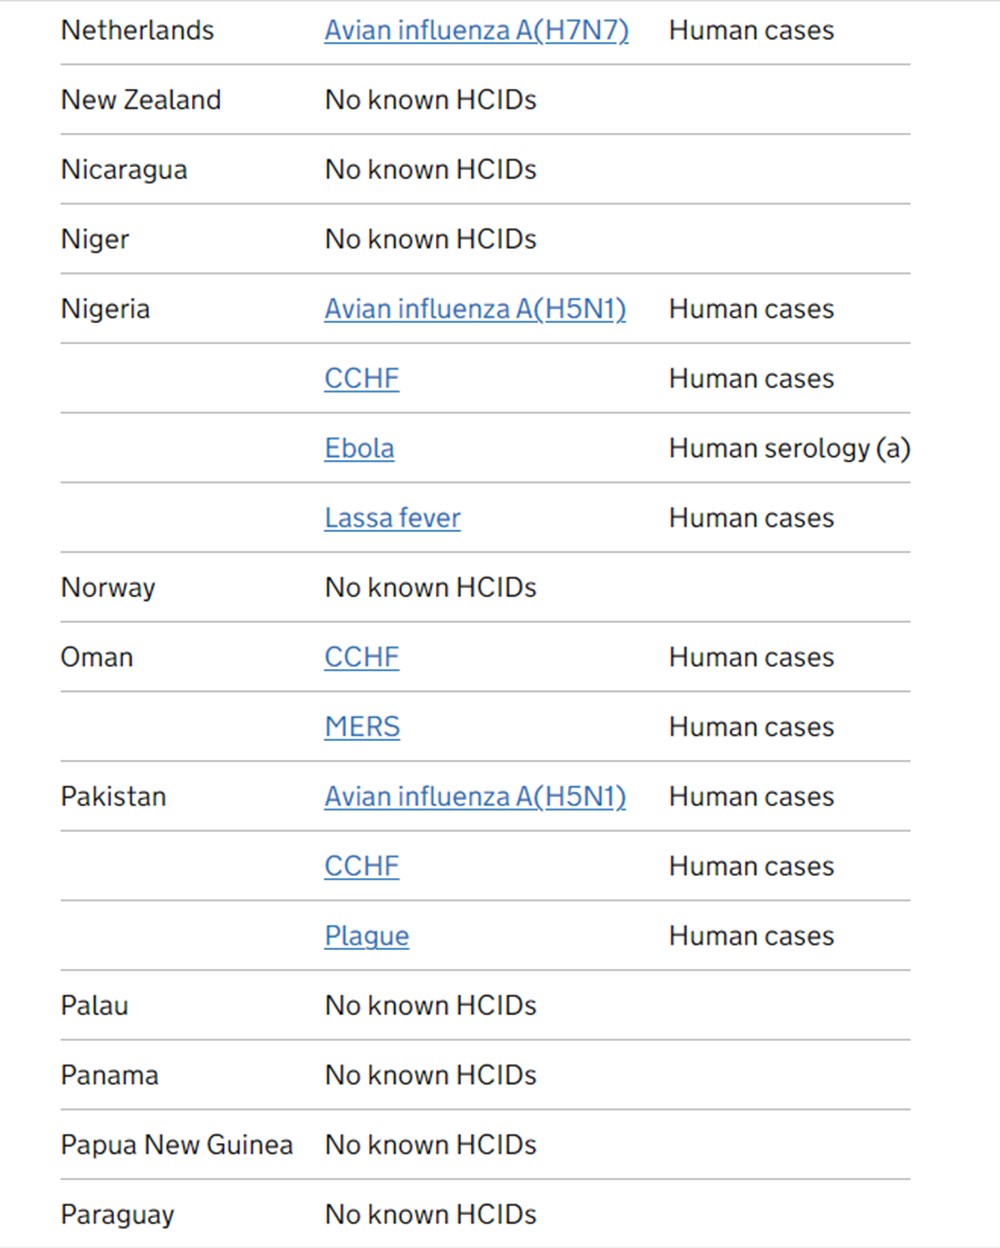1000x1248 pixels.
Task: Open Nigeria's Avian influenza A(H5N1) link
Action: [475, 309]
